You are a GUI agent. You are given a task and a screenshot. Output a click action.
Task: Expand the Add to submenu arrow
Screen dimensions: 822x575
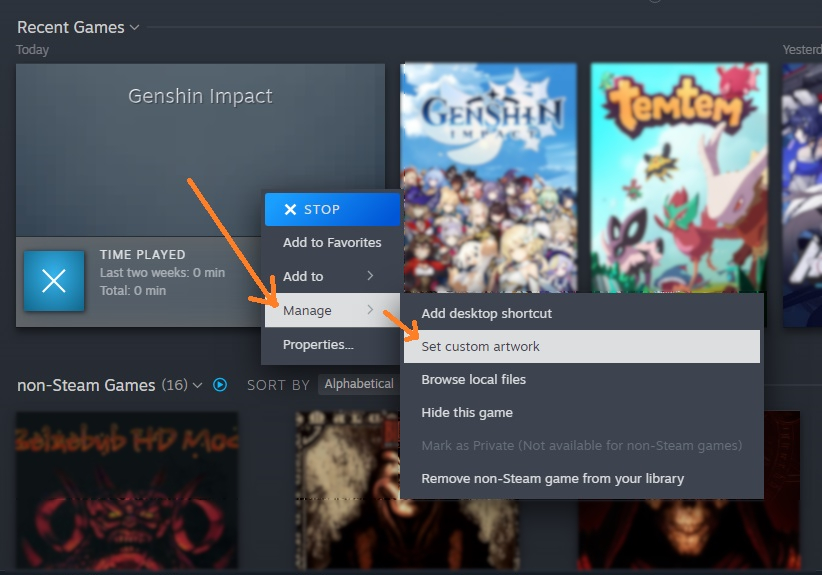tap(370, 276)
